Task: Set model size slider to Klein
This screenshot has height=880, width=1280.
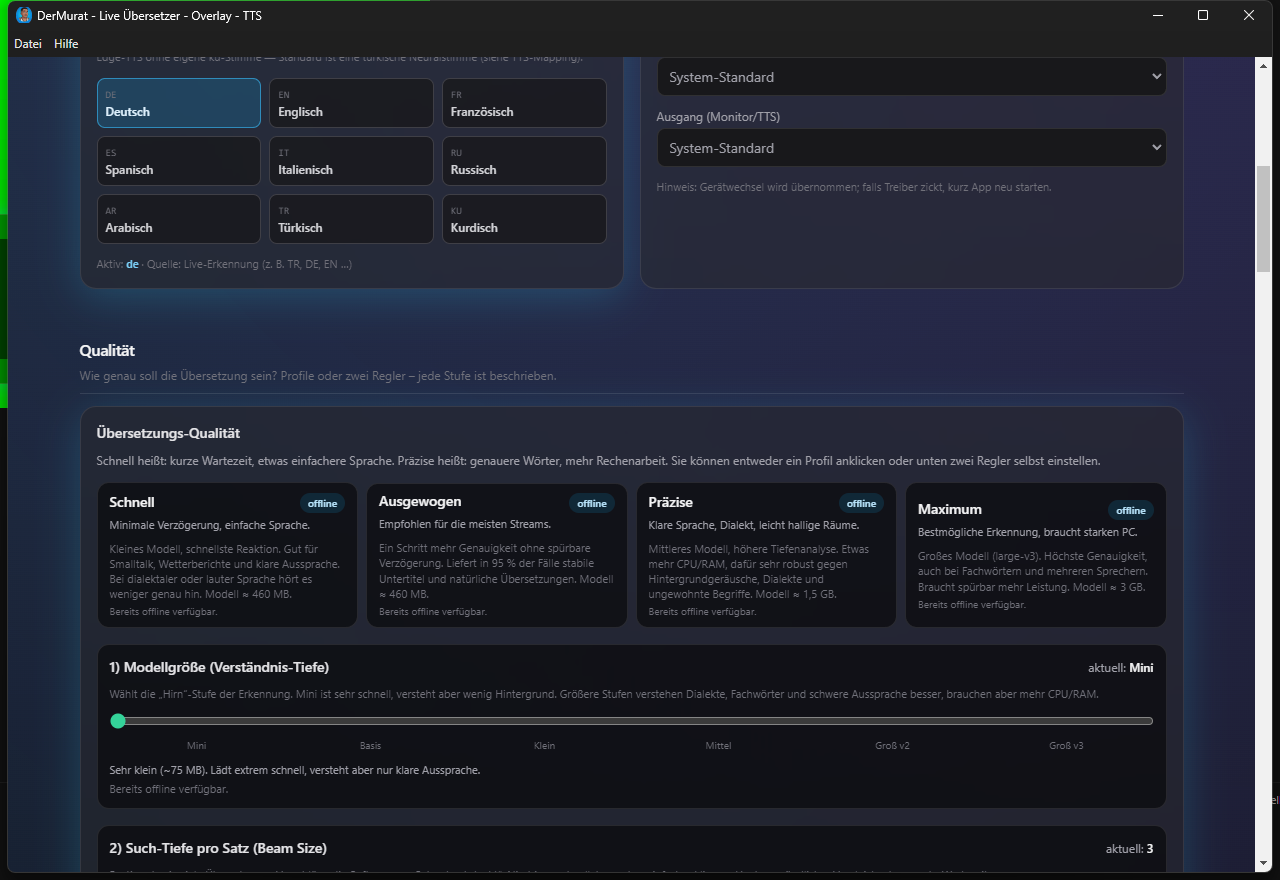Action: (x=545, y=745)
